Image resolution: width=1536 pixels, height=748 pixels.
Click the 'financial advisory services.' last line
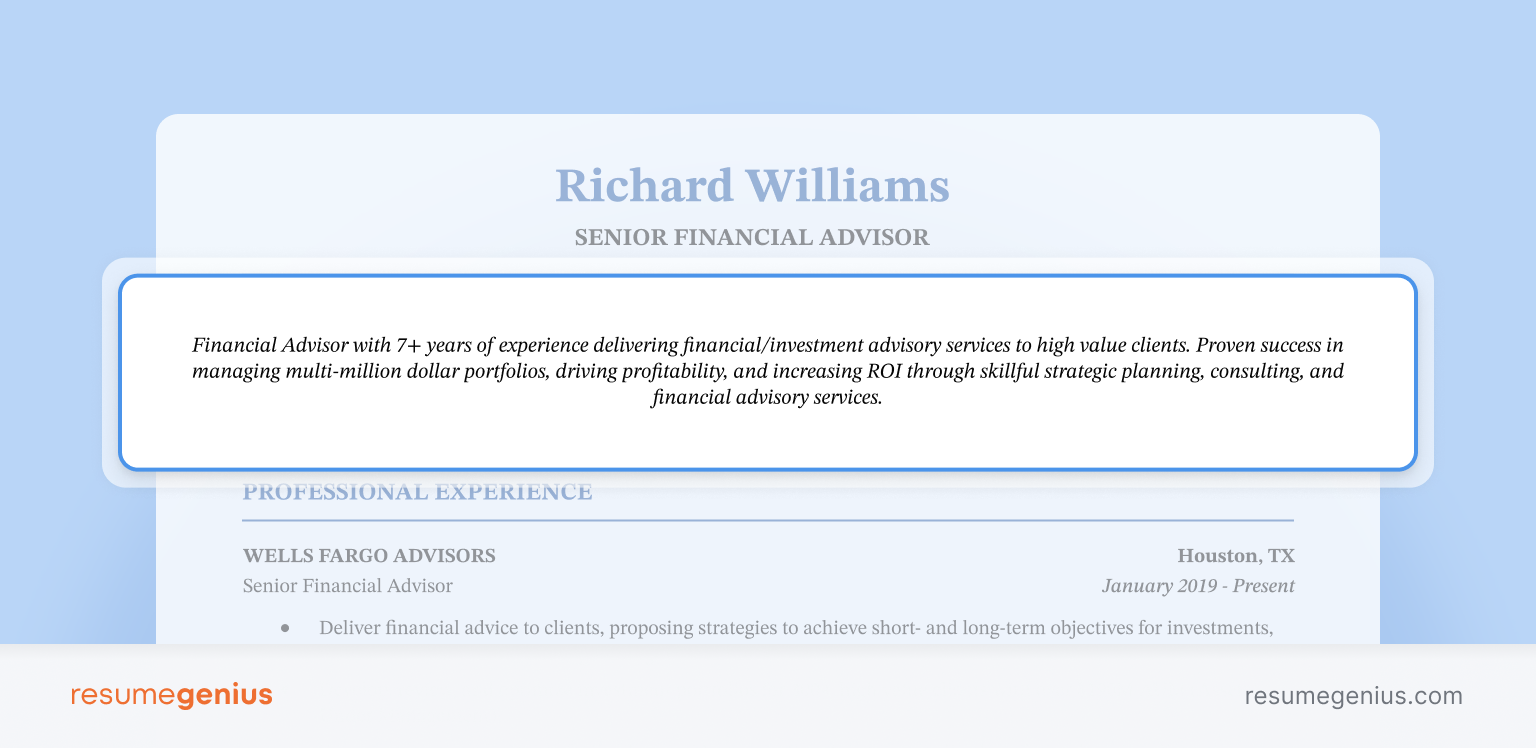767,398
